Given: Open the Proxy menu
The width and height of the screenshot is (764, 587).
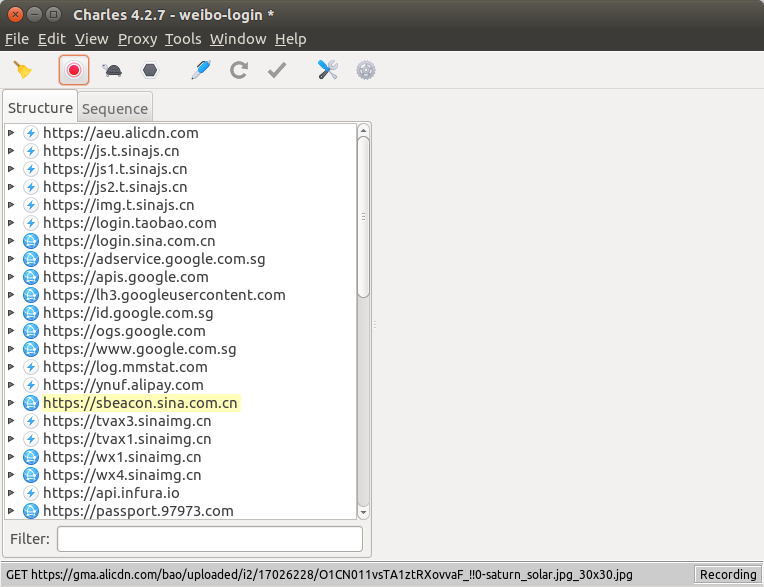Looking at the screenshot, I should (x=137, y=39).
